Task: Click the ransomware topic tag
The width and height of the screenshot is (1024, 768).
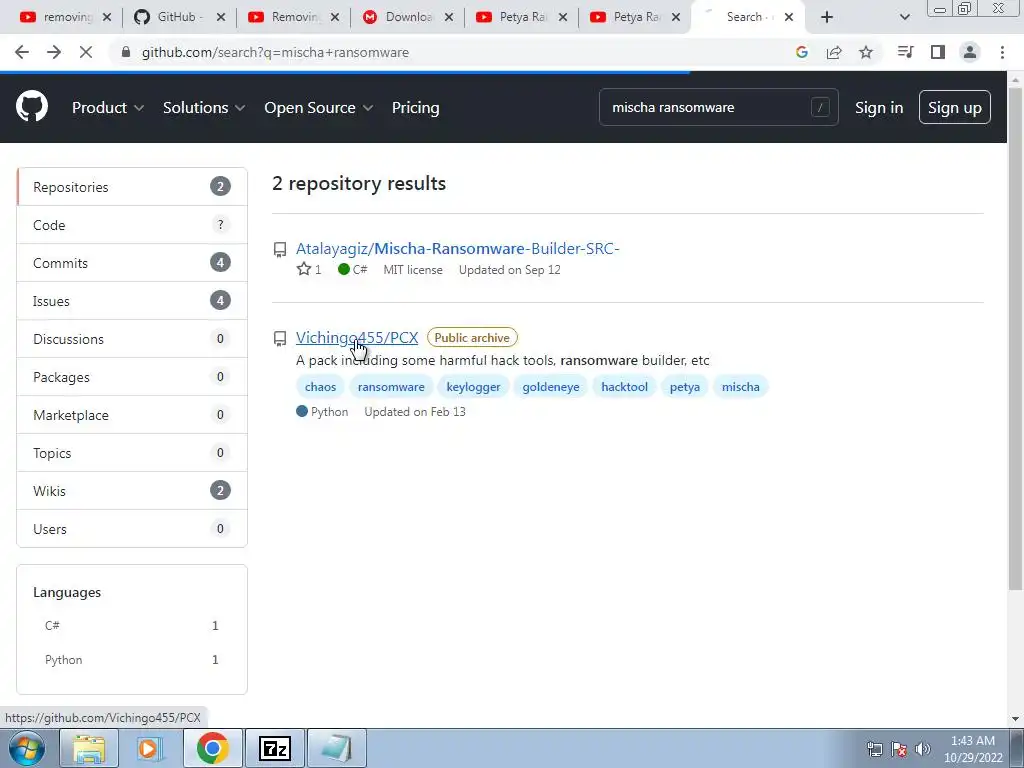Action: pos(391,387)
